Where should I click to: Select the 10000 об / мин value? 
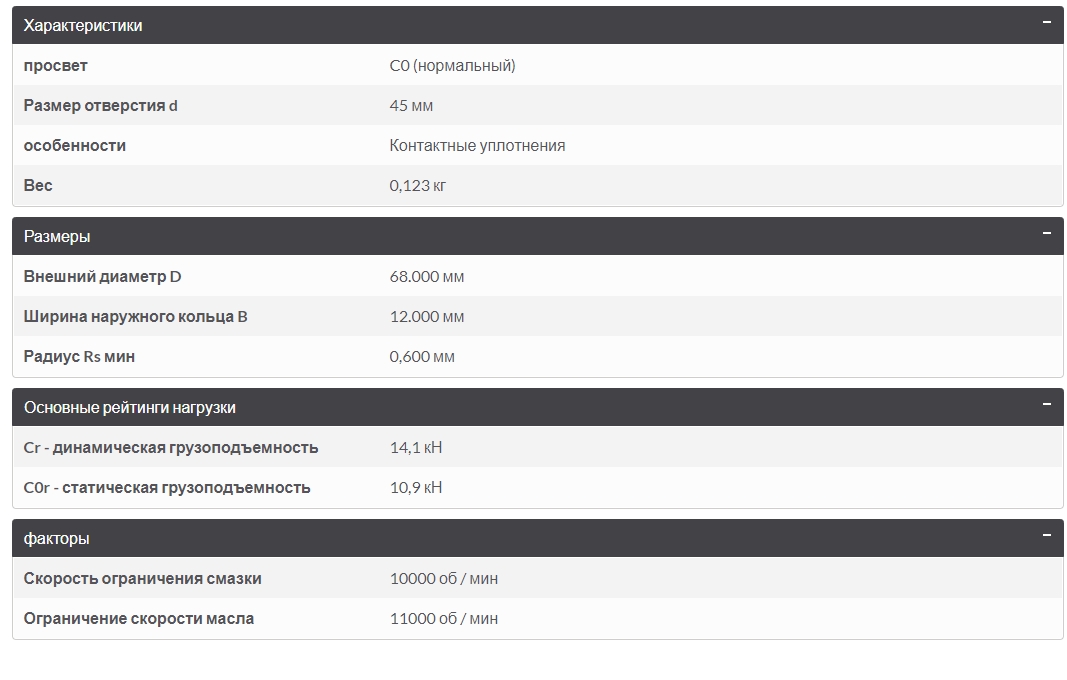[444, 579]
